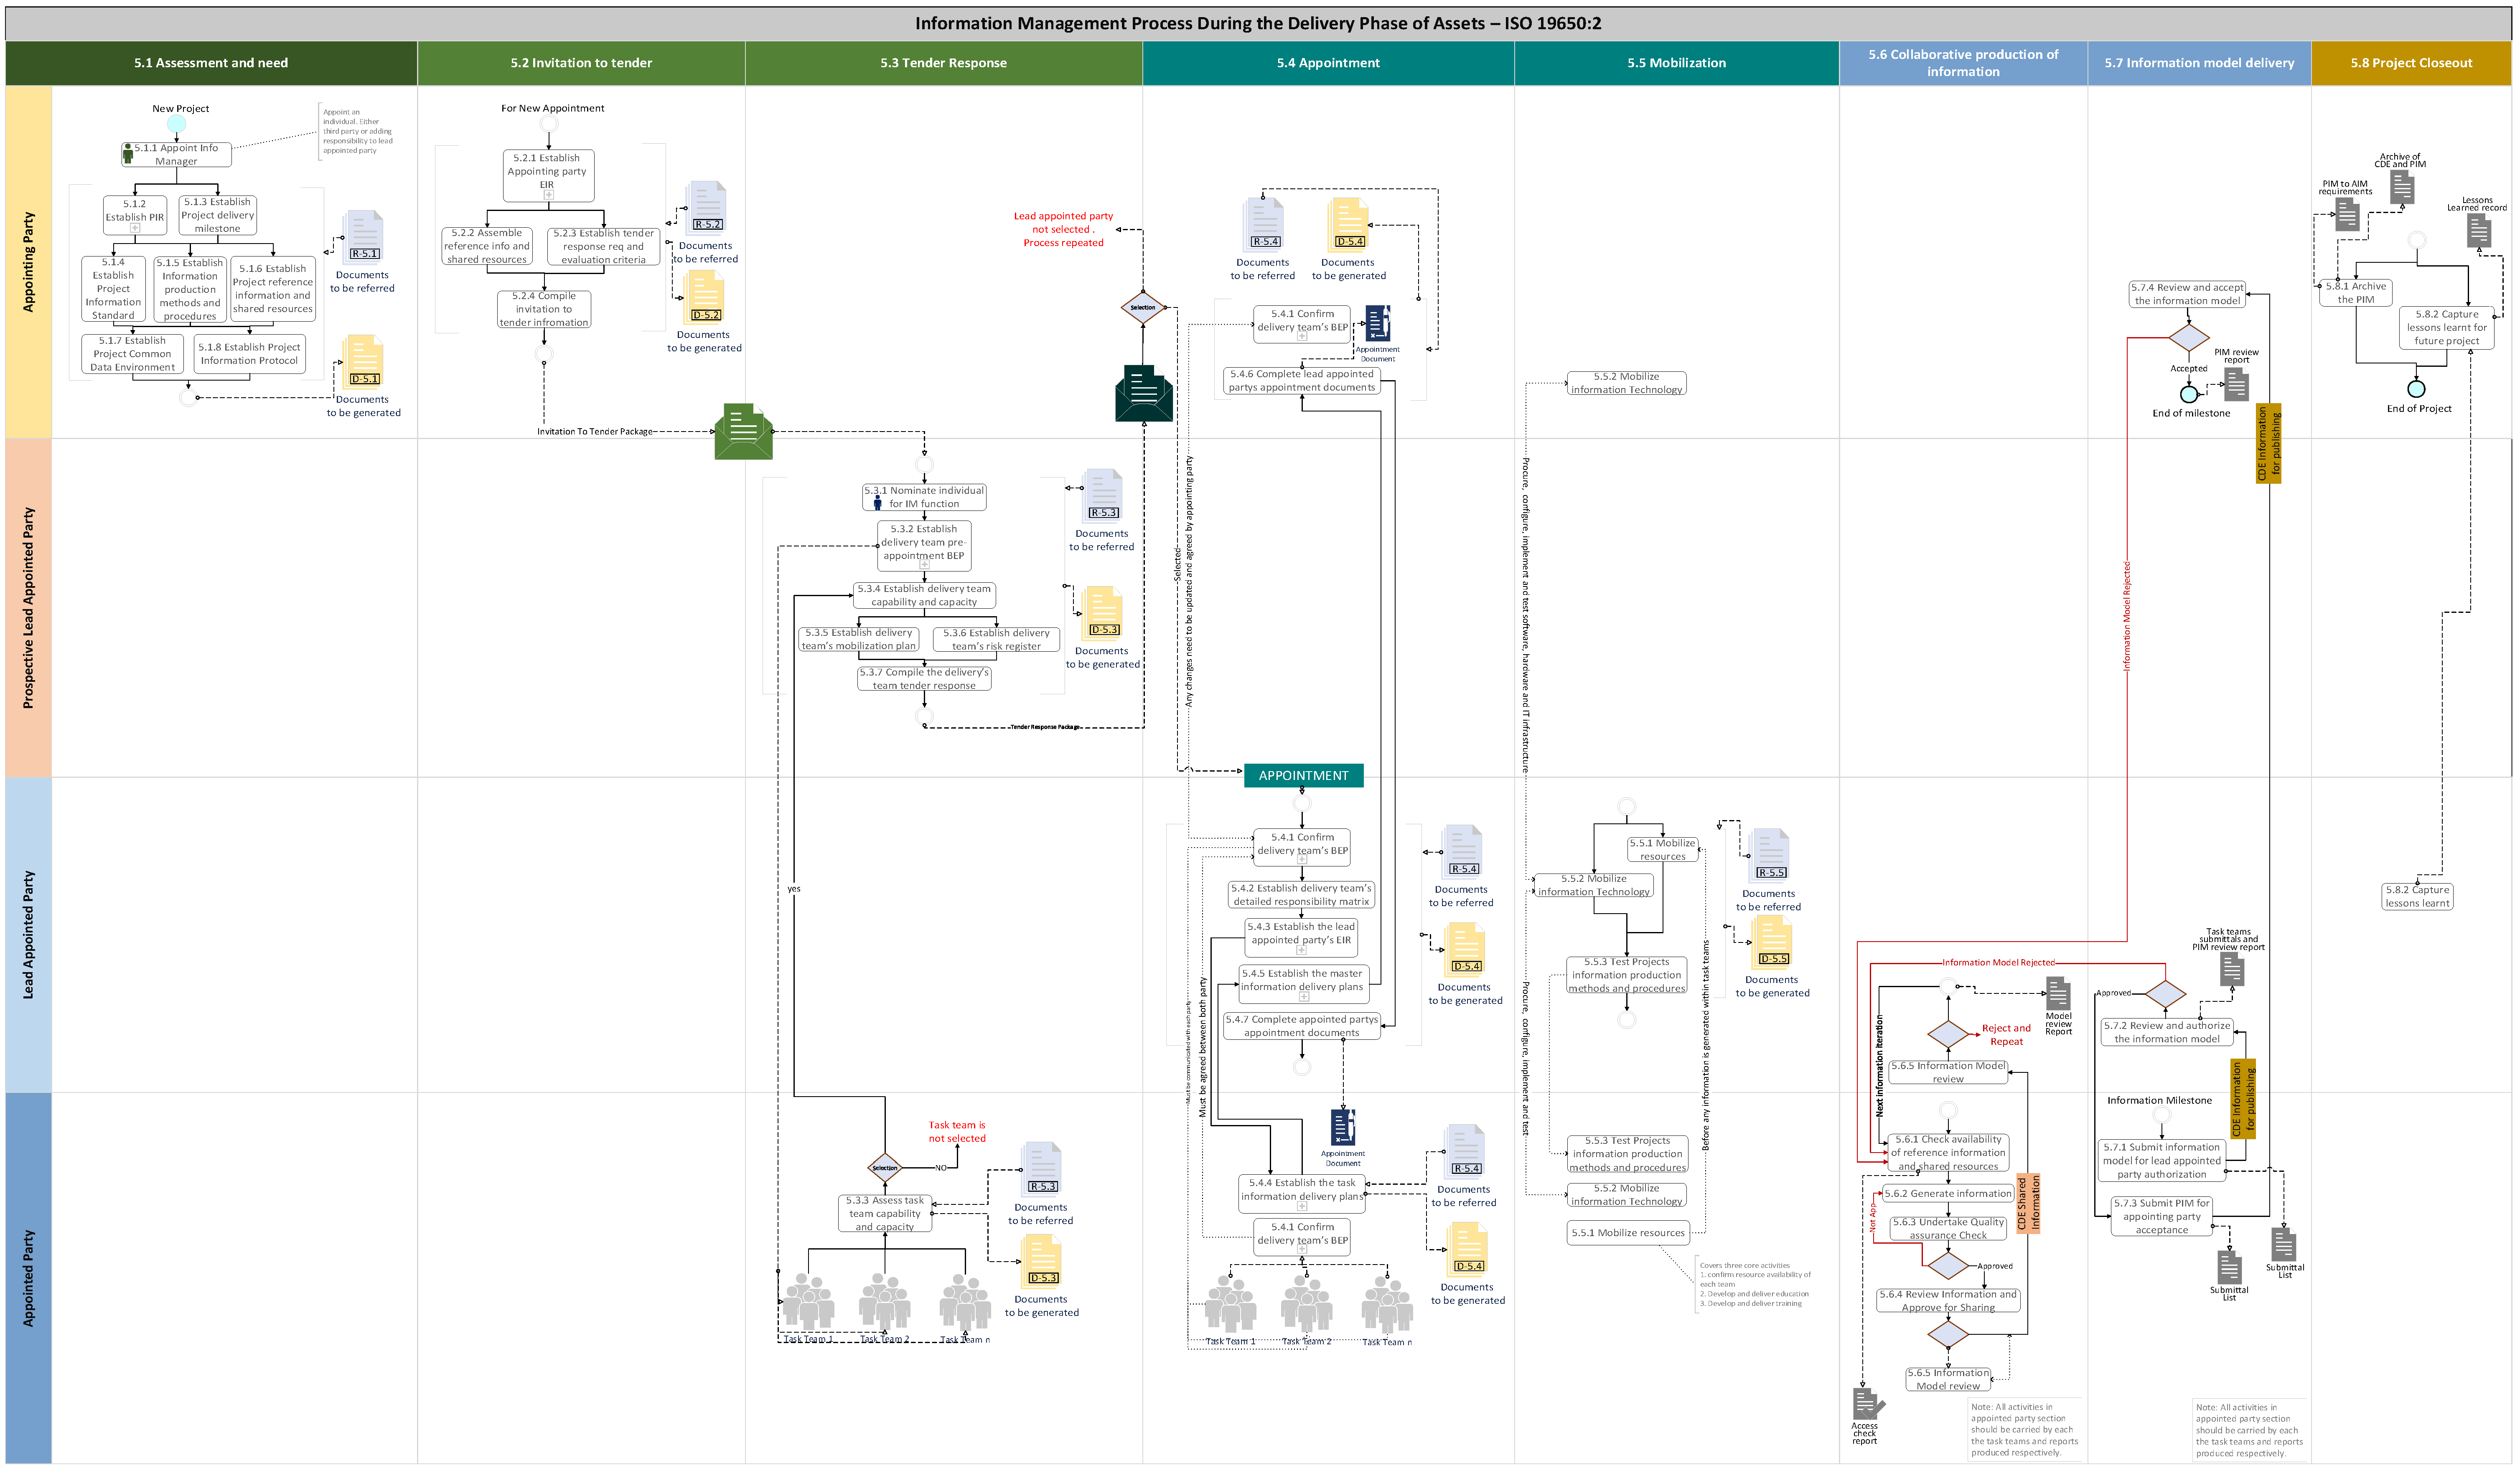Screen dimensions: 2520x1468
Task: Expand the 5.2.1 Establish Appointing party EIR subprocess
Action: pyautogui.click(x=548, y=195)
